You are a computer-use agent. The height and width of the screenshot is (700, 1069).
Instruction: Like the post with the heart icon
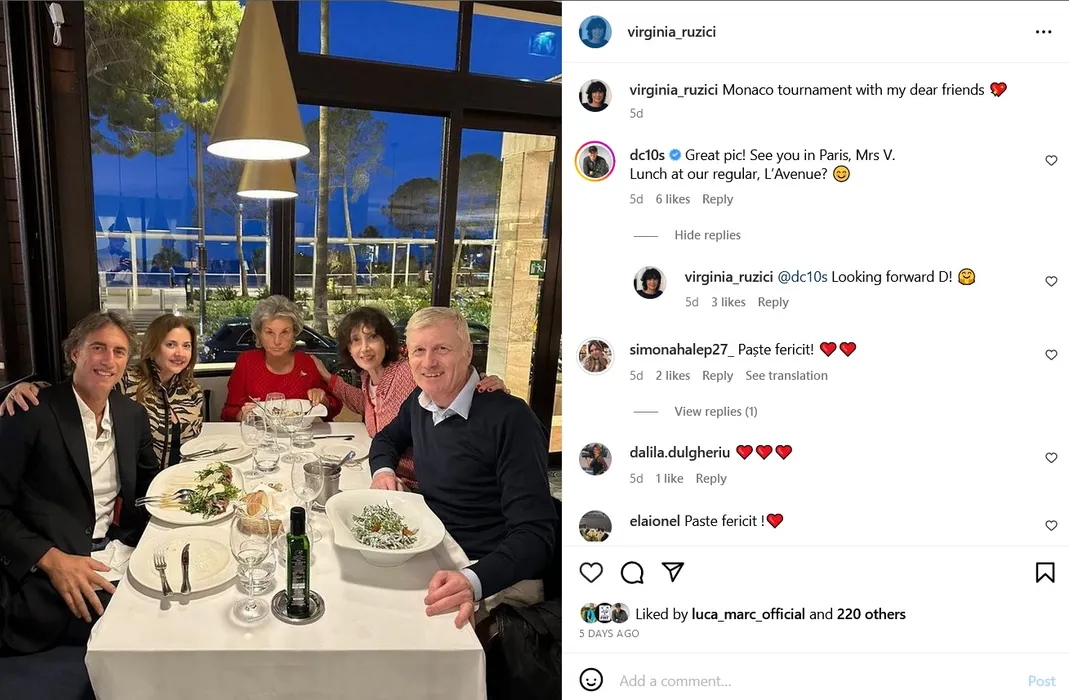pyautogui.click(x=591, y=573)
